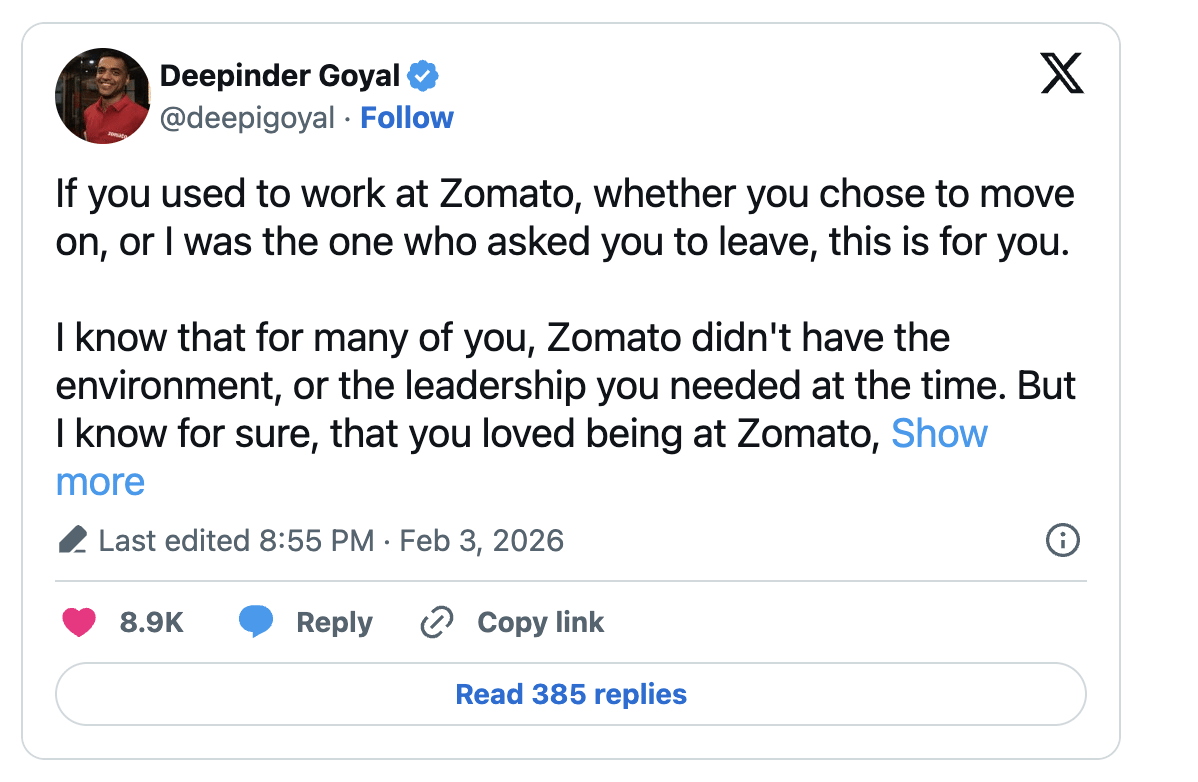
Task: Click the X logo icon
Action: click(x=1062, y=75)
